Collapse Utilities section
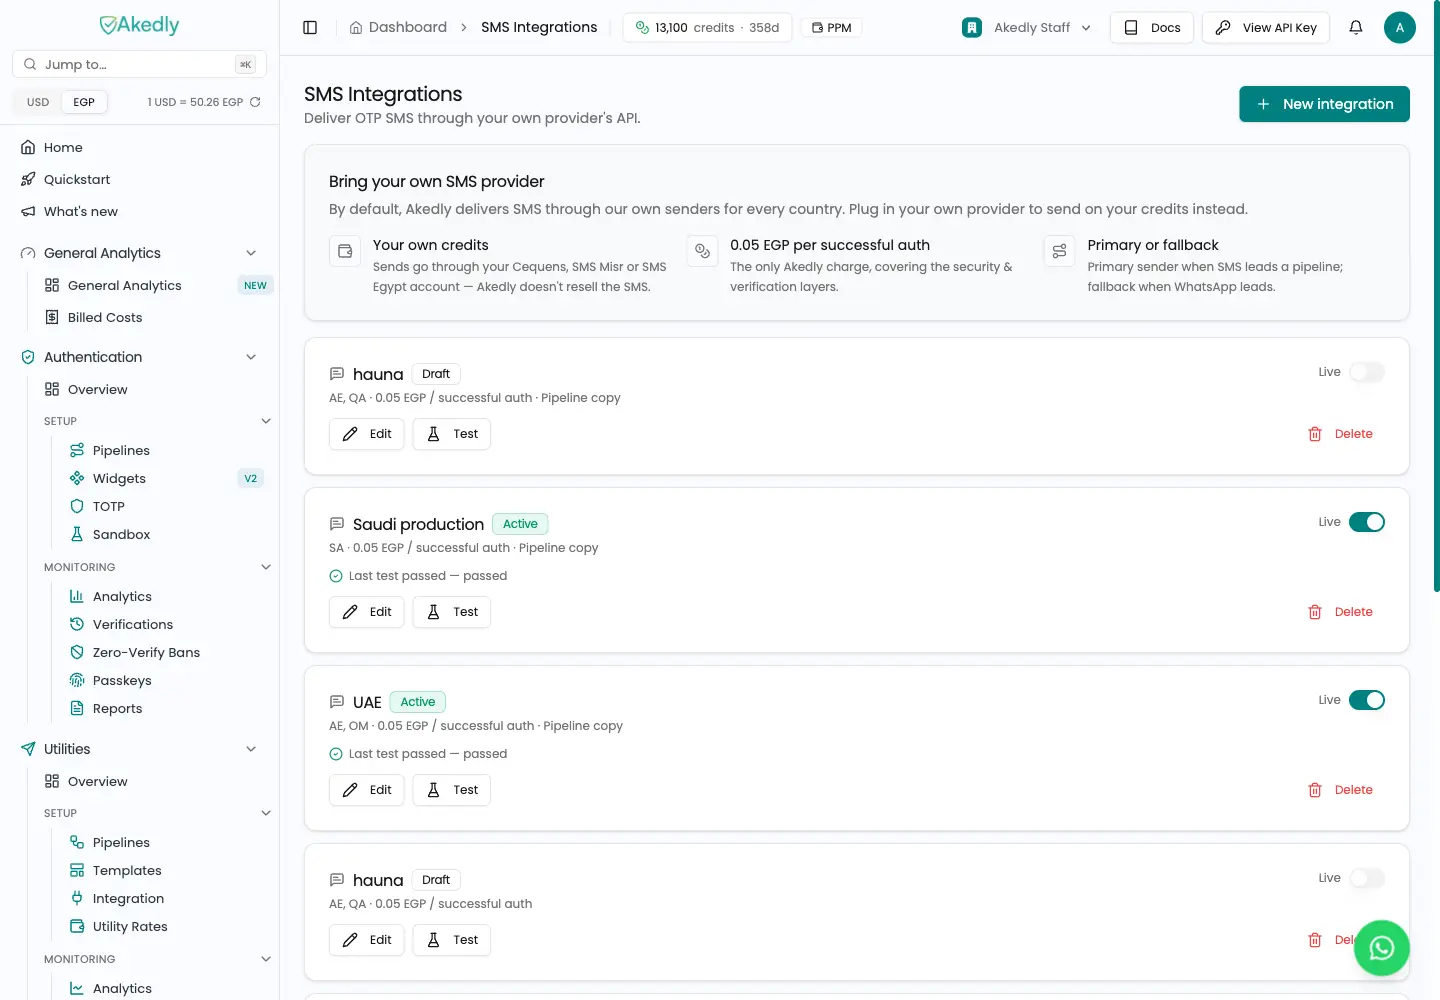Image resolution: width=1440 pixels, height=1000 pixels. (x=251, y=749)
